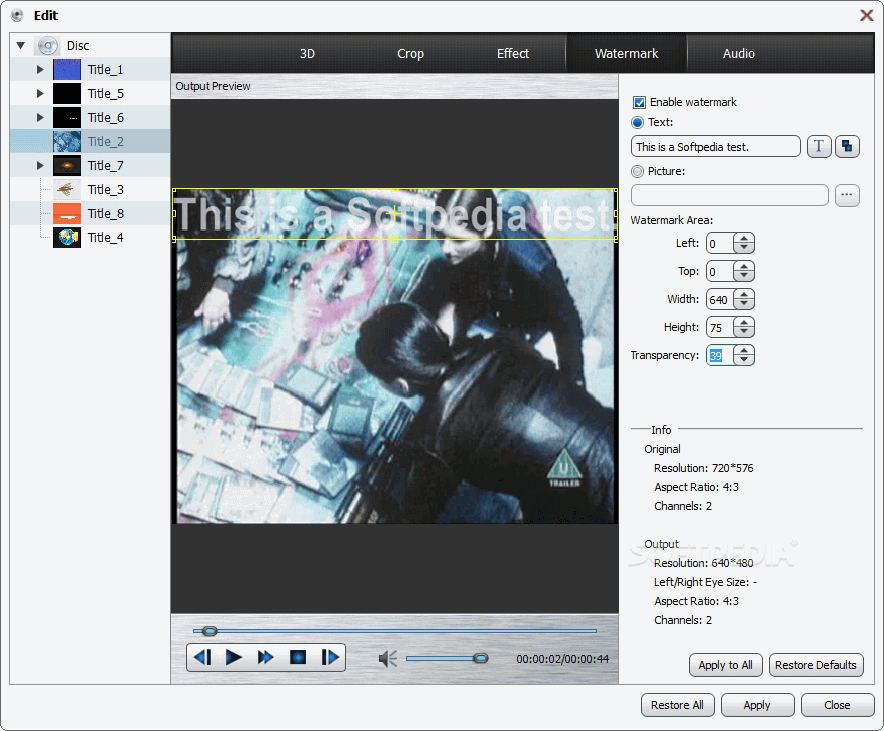Close the Edit dialog with X

(x=867, y=15)
